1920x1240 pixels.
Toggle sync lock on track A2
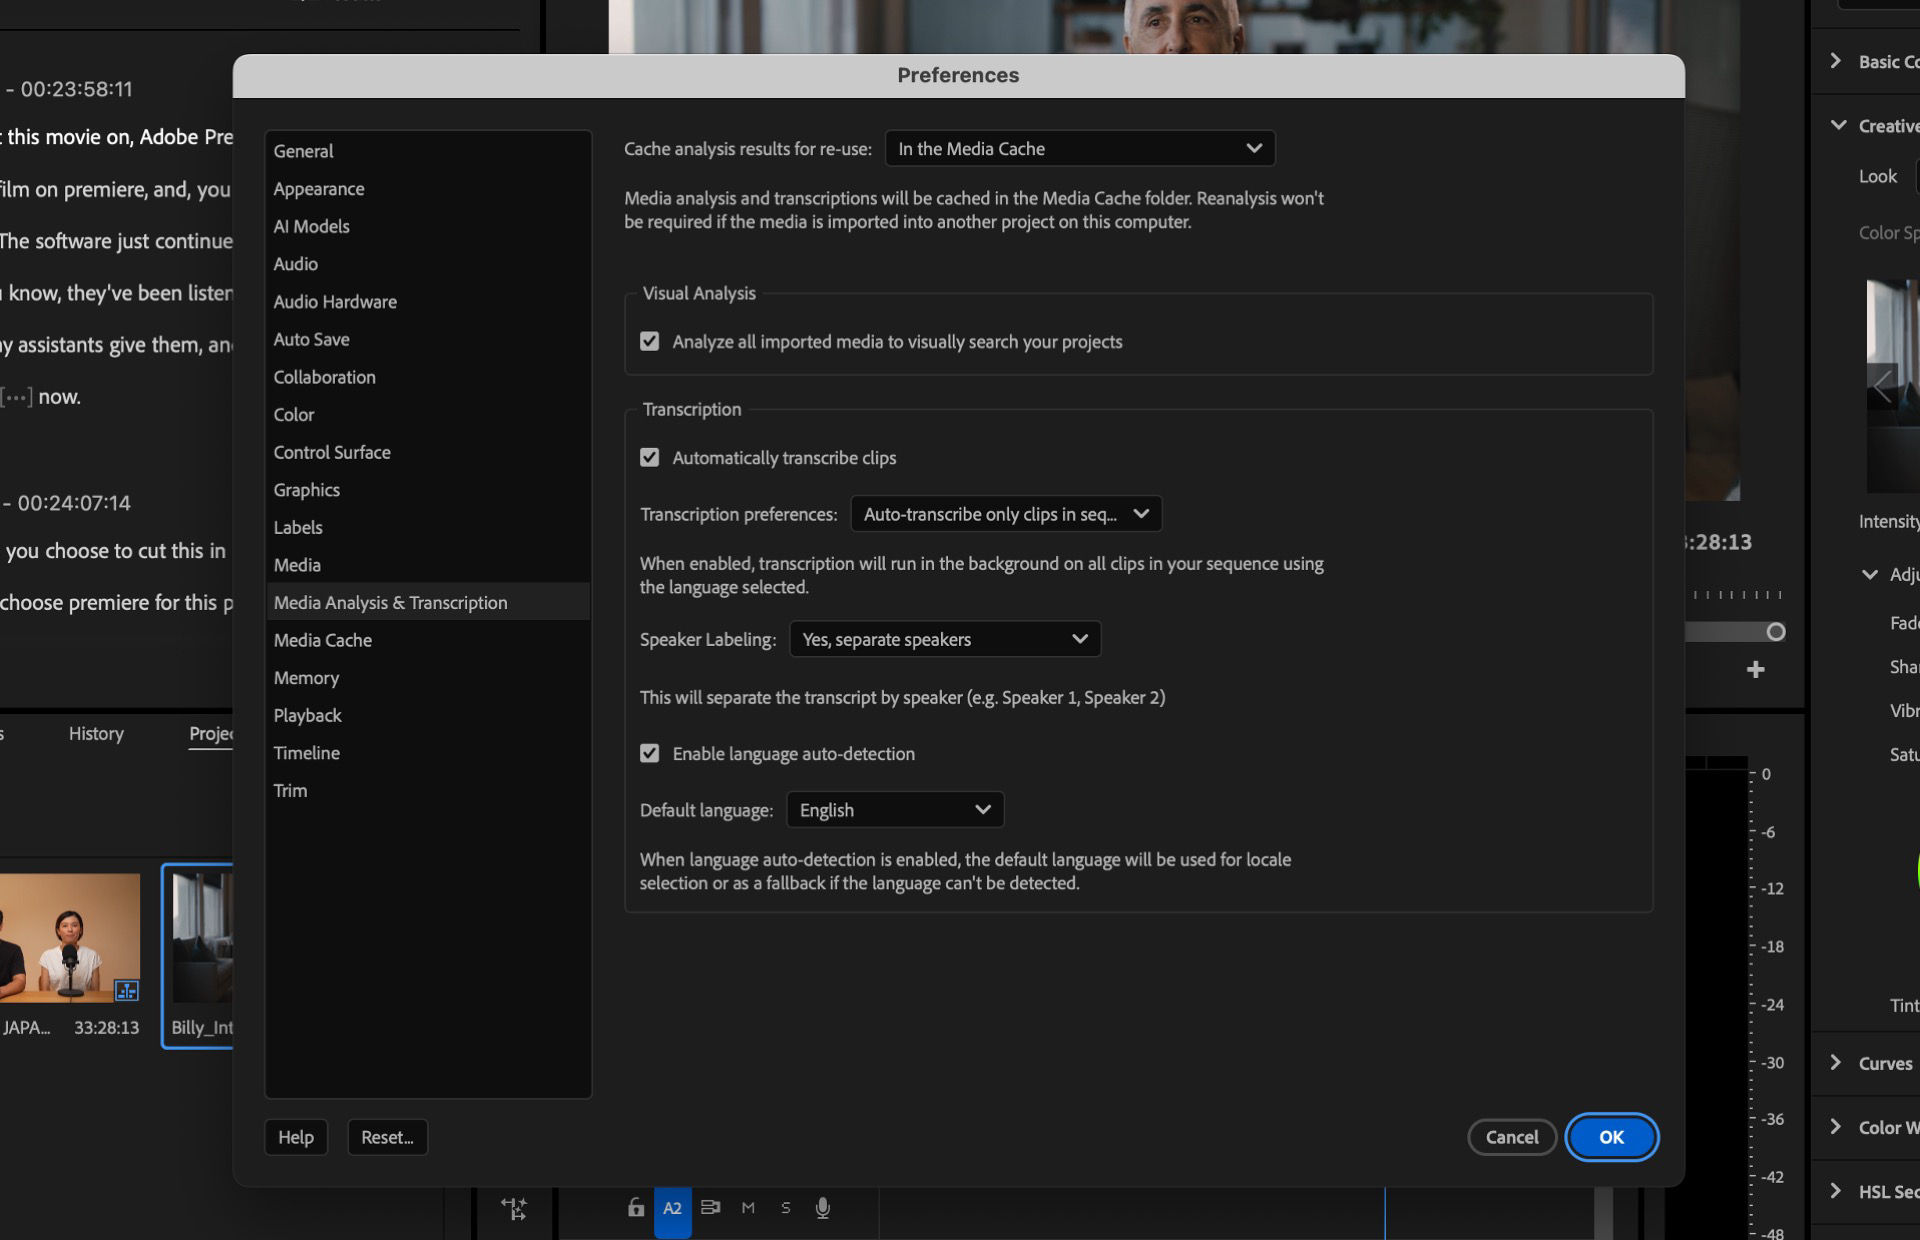click(710, 1208)
